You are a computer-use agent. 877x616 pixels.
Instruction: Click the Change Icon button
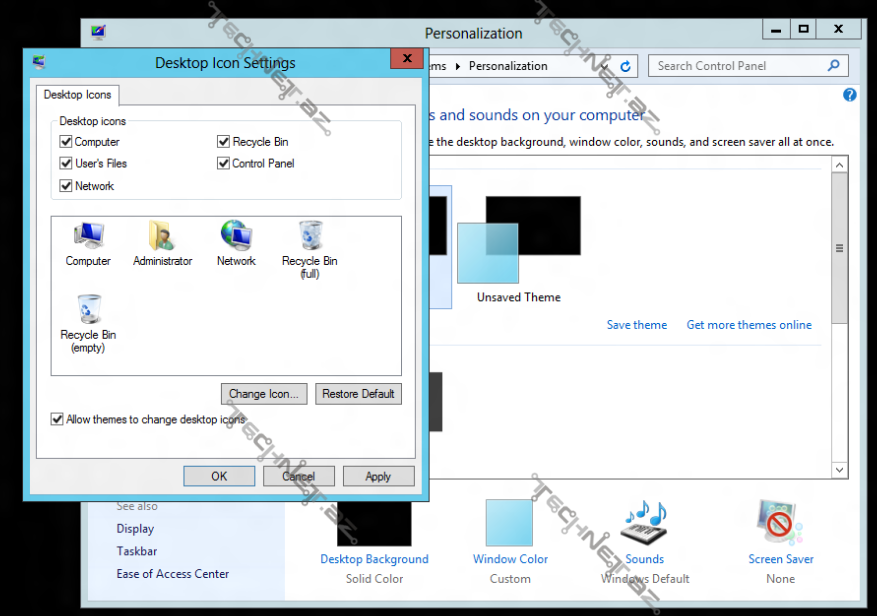(263, 393)
